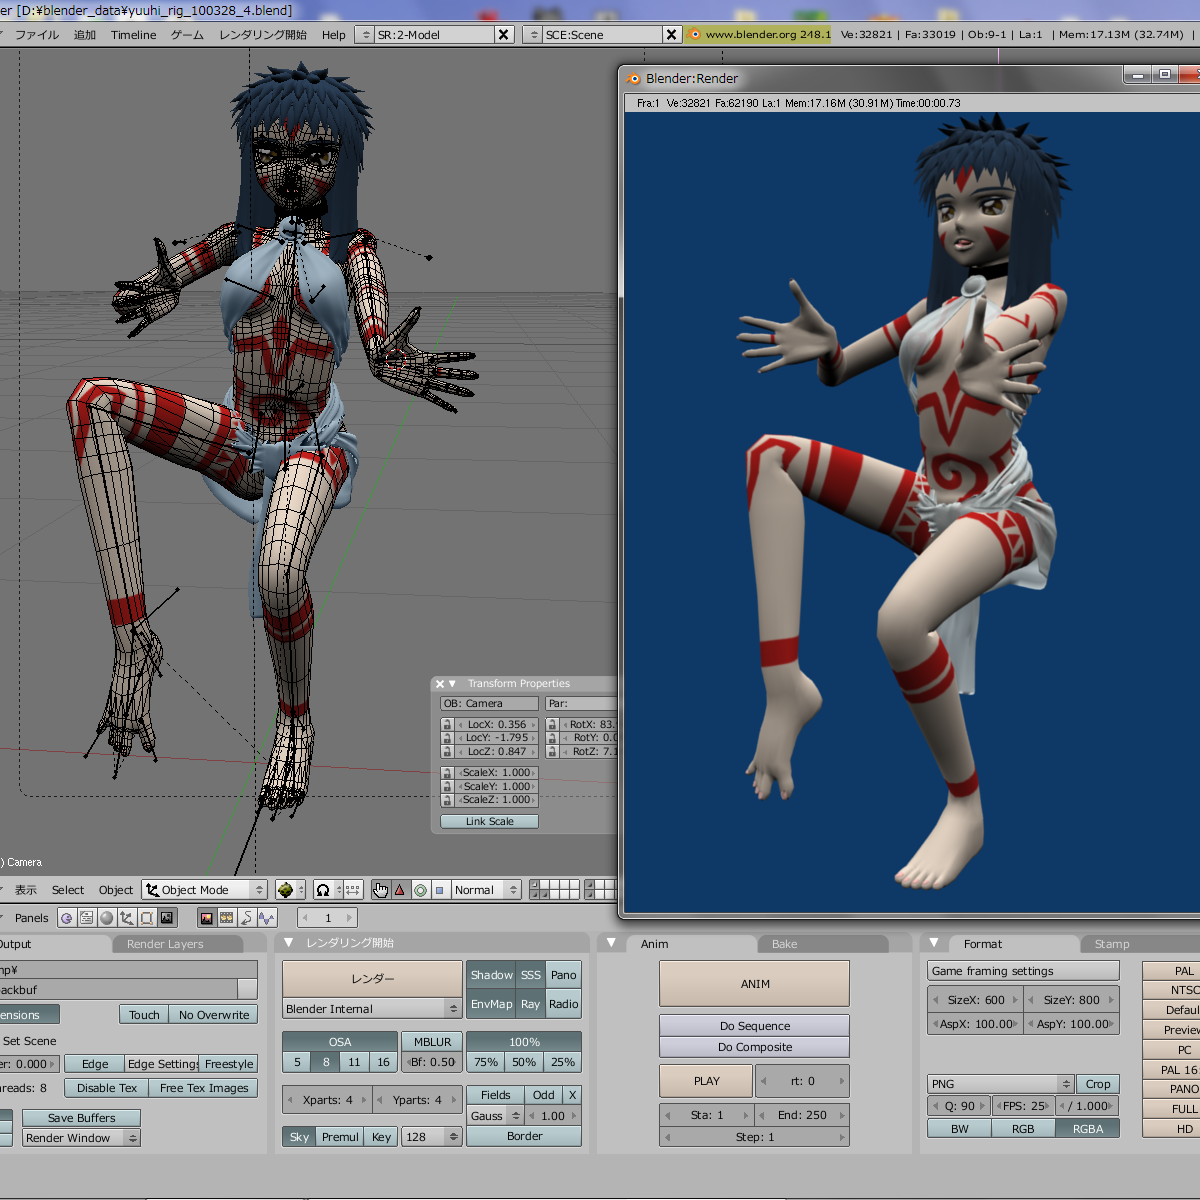Open the Object context icon in Panels header
1200x1200 pixels.
tap(127, 918)
